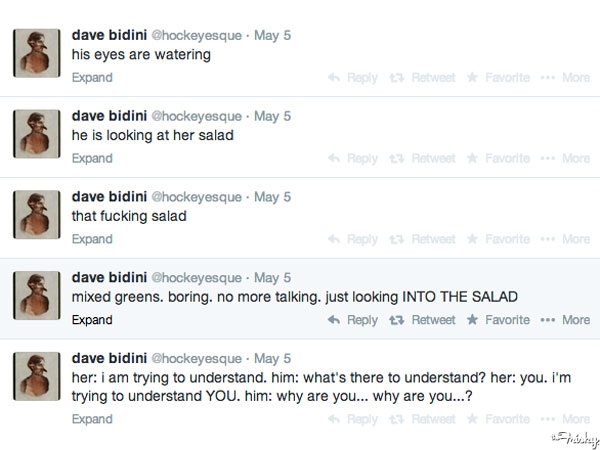Screen dimensions: 600x450
Task: Retweet the 'his eyes are watering' tweet
Action: (x=425, y=77)
